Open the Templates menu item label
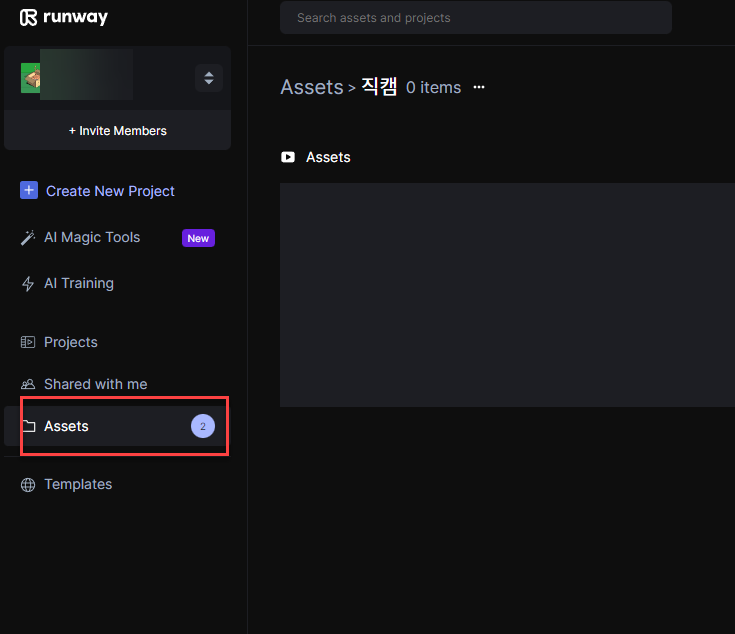Image resolution: width=735 pixels, height=634 pixels. coord(78,484)
